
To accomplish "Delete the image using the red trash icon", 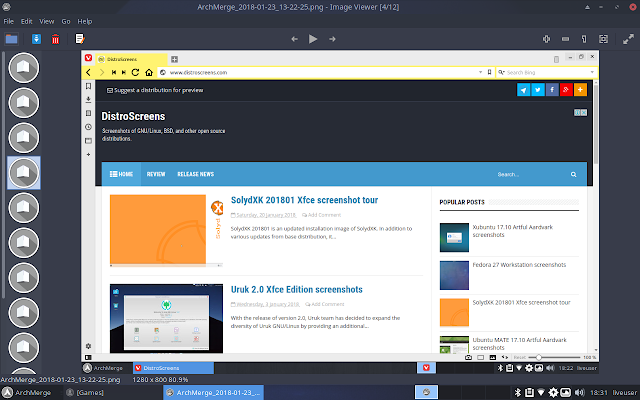I will (x=56, y=39).
